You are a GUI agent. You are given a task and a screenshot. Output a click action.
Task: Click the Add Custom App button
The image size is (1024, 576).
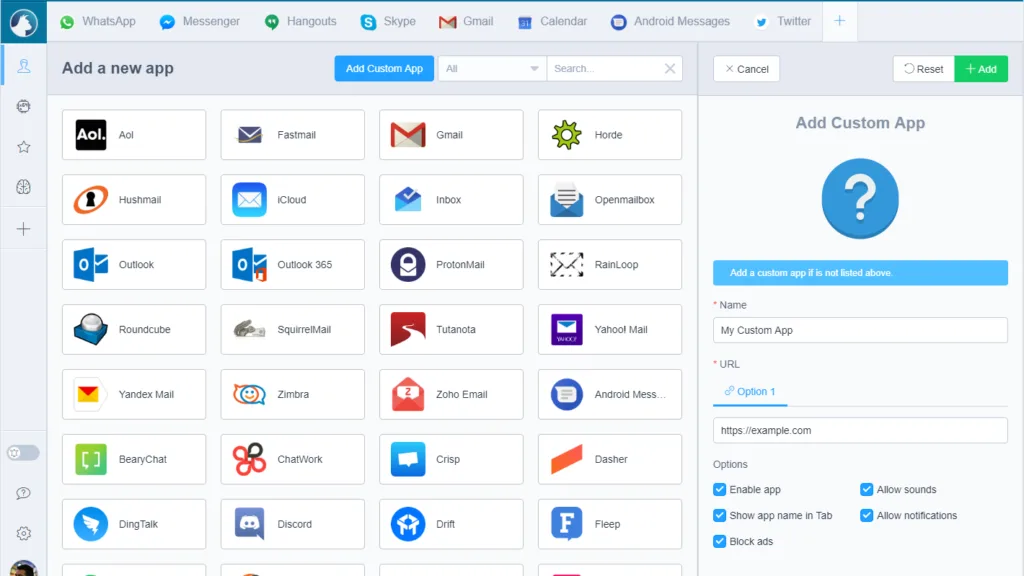click(x=384, y=69)
